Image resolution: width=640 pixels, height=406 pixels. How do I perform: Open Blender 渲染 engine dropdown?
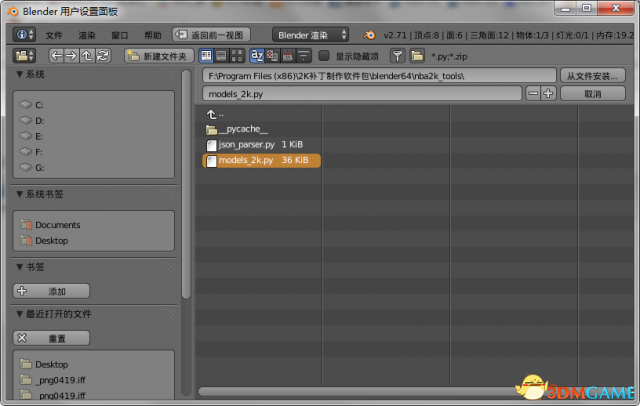[310, 35]
